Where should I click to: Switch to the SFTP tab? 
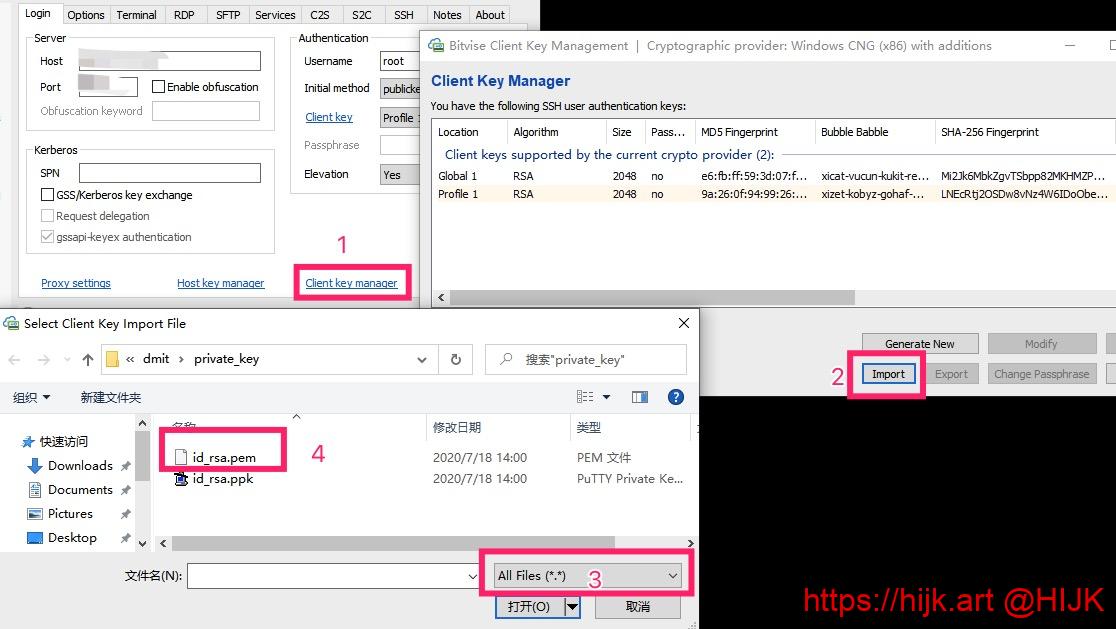[228, 15]
